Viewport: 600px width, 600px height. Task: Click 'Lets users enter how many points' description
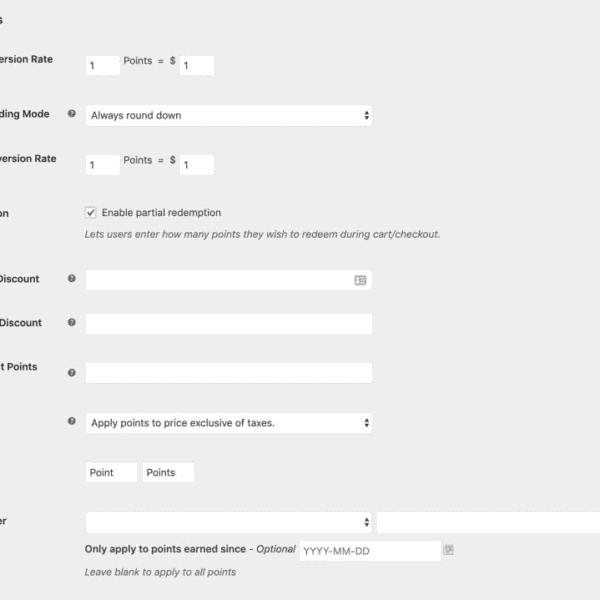click(262, 234)
